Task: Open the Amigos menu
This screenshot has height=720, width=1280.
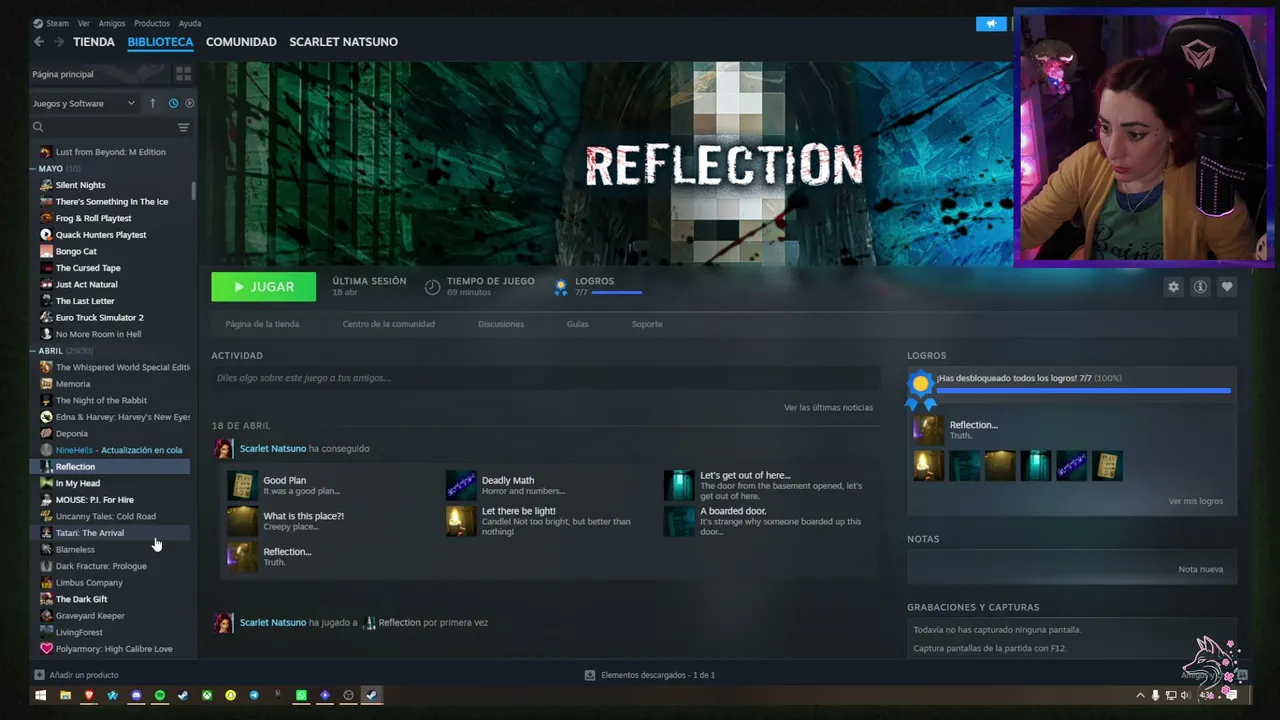Action: click(x=112, y=23)
